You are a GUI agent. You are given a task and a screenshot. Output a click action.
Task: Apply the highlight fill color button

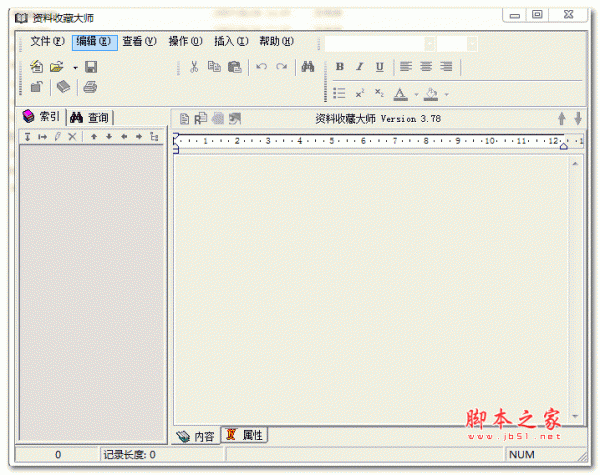click(430, 94)
